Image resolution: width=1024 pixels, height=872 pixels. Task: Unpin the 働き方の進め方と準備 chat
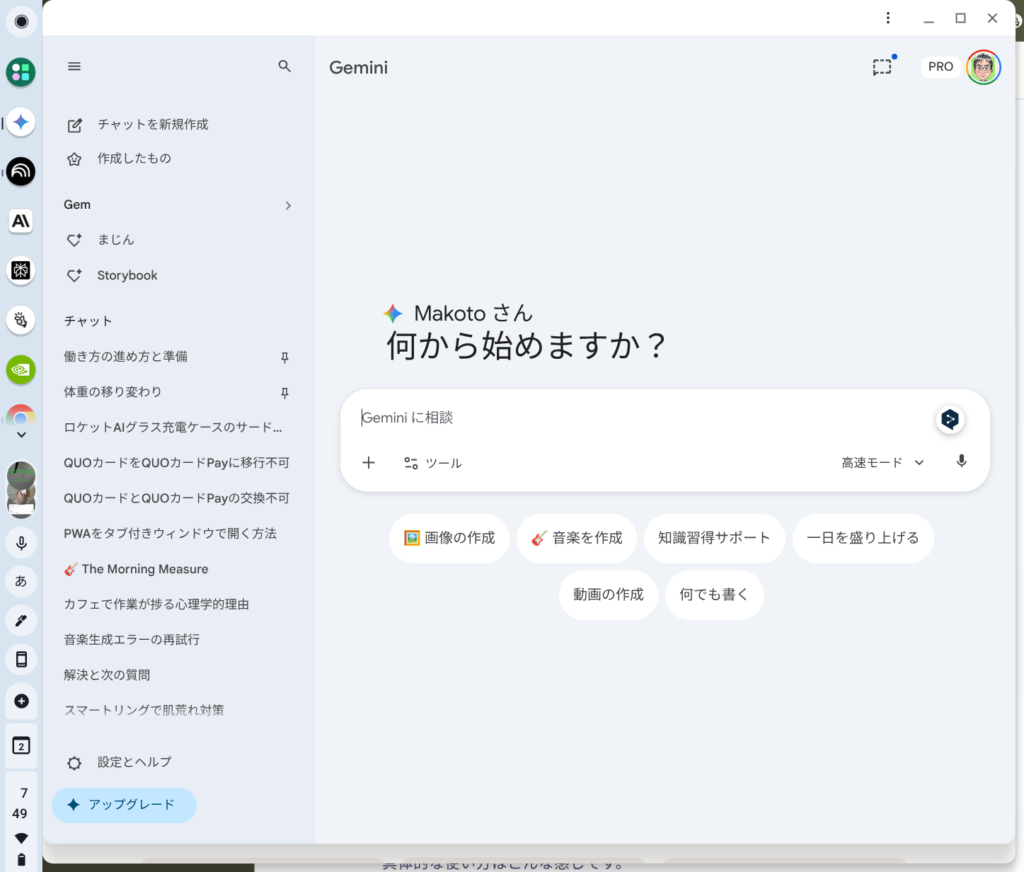coord(285,357)
